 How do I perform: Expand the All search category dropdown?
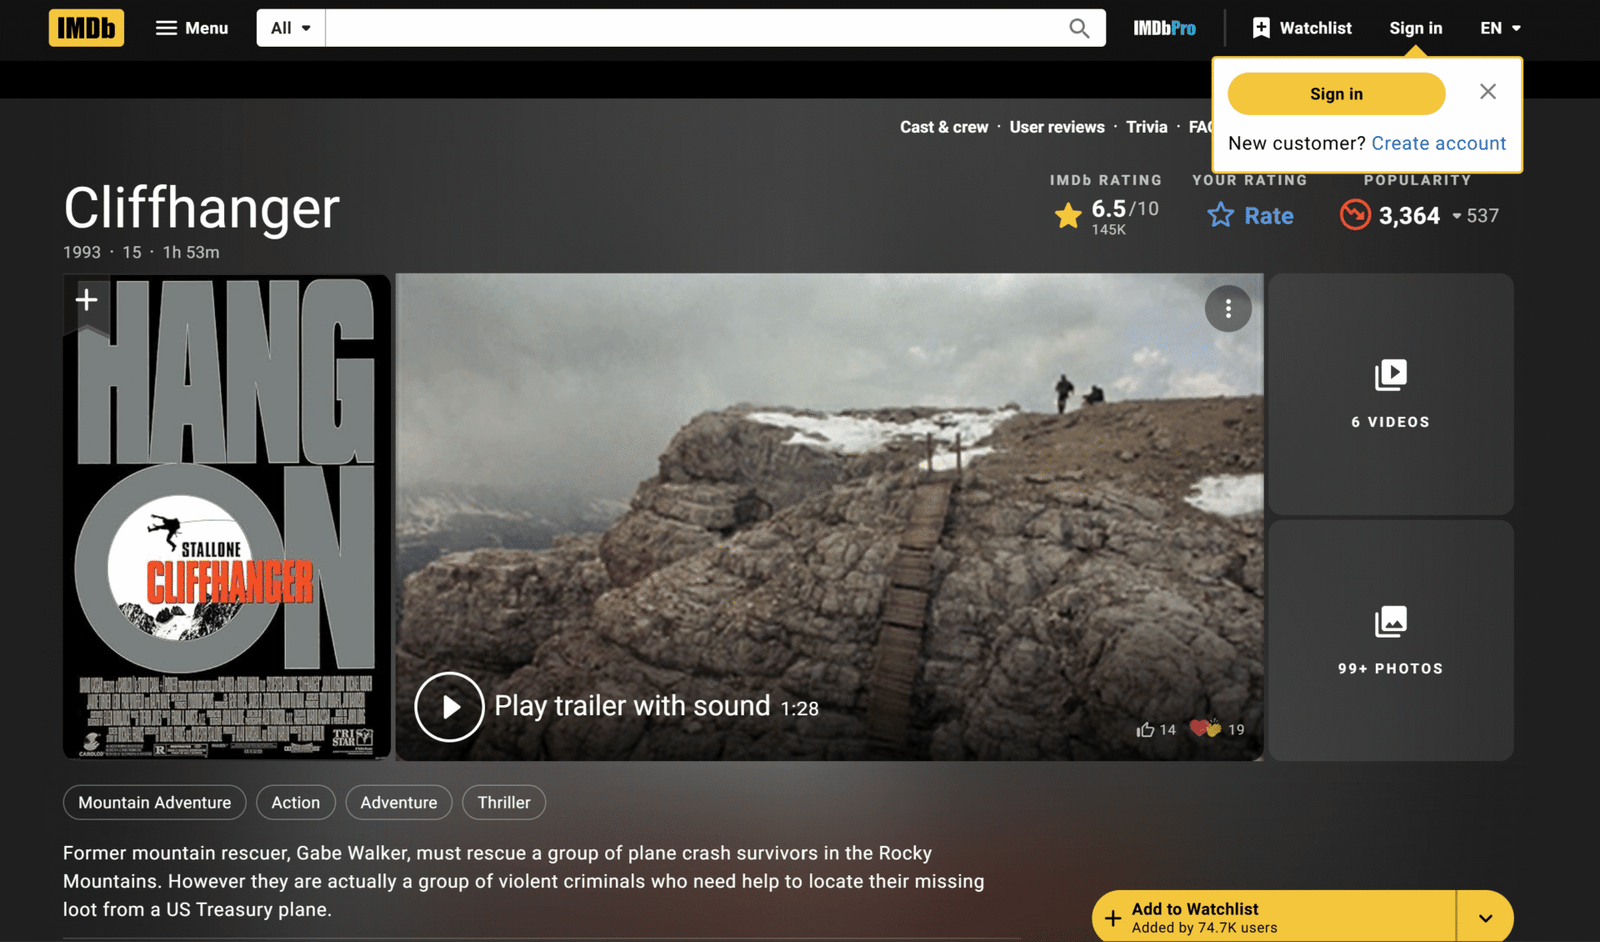click(x=291, y=28)
